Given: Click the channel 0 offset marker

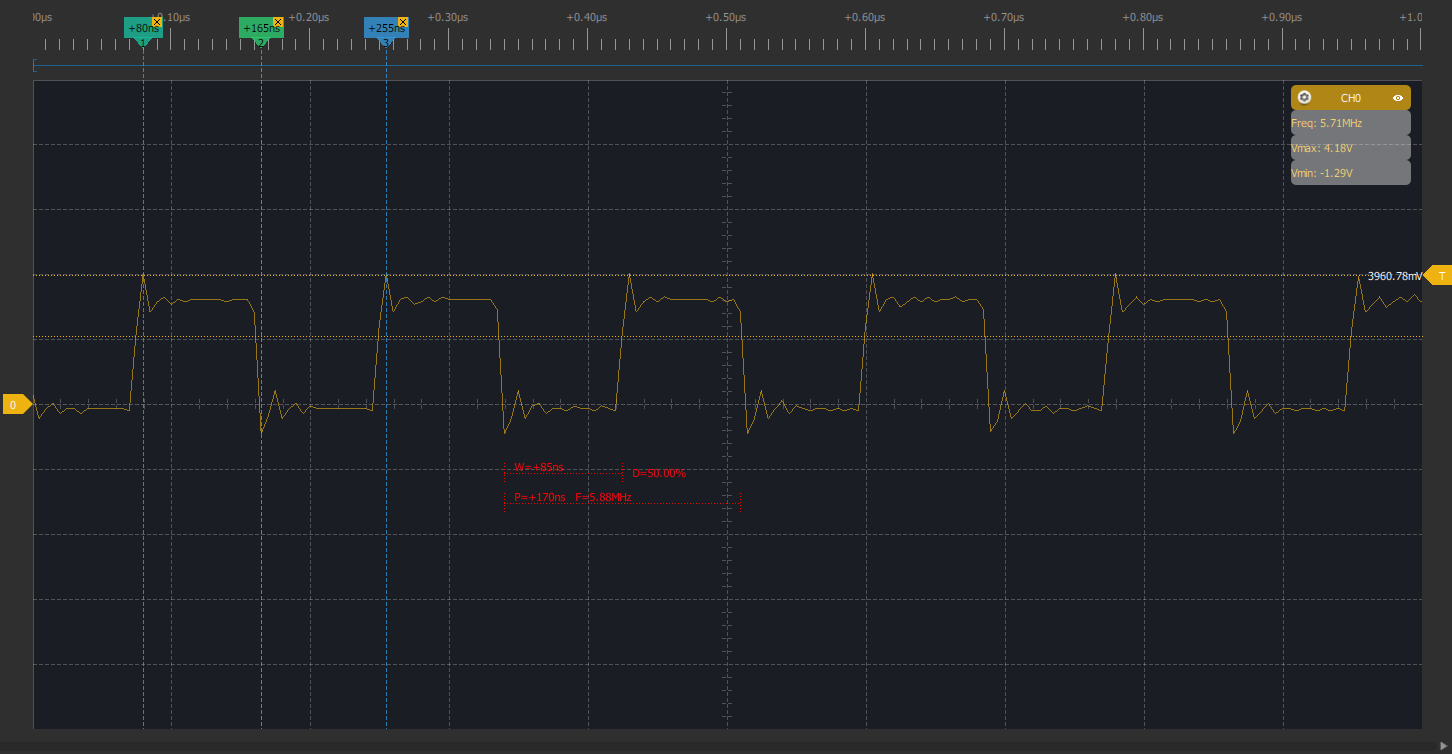Looking at the screenshot, I should pos(13,405).
